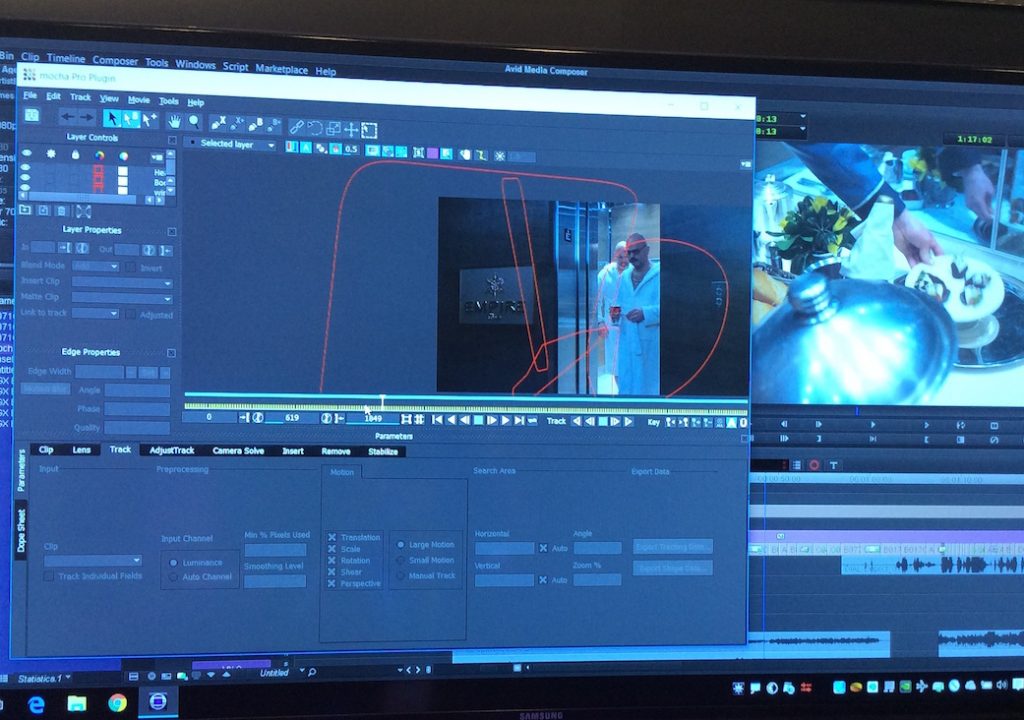Viewport: 1024px width, 720px height.
Task: Select the Create X-Spline pen tool
Action: tap(218, 123)
